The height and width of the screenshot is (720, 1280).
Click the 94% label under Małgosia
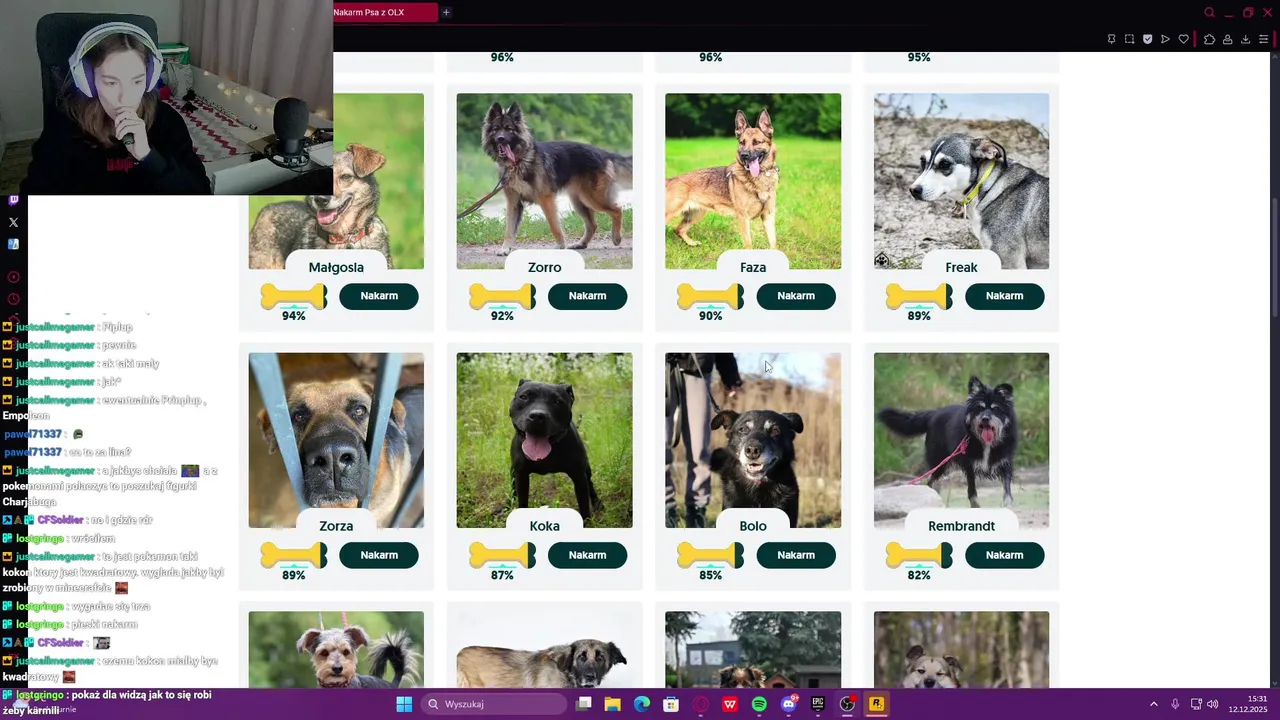[x=293, y=316]
